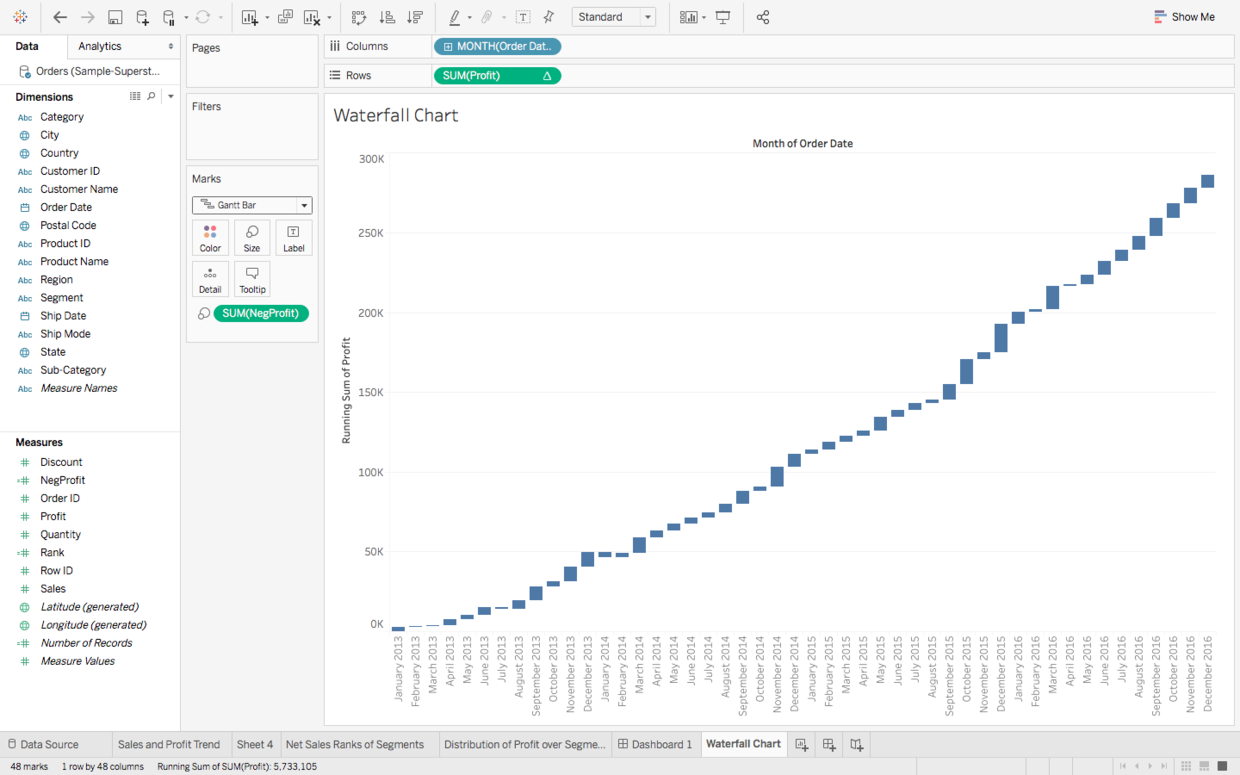Toggle the Show Me panel
Image resolution: width=1240 pixels, height=775 pixels.
coord(1185,17)
